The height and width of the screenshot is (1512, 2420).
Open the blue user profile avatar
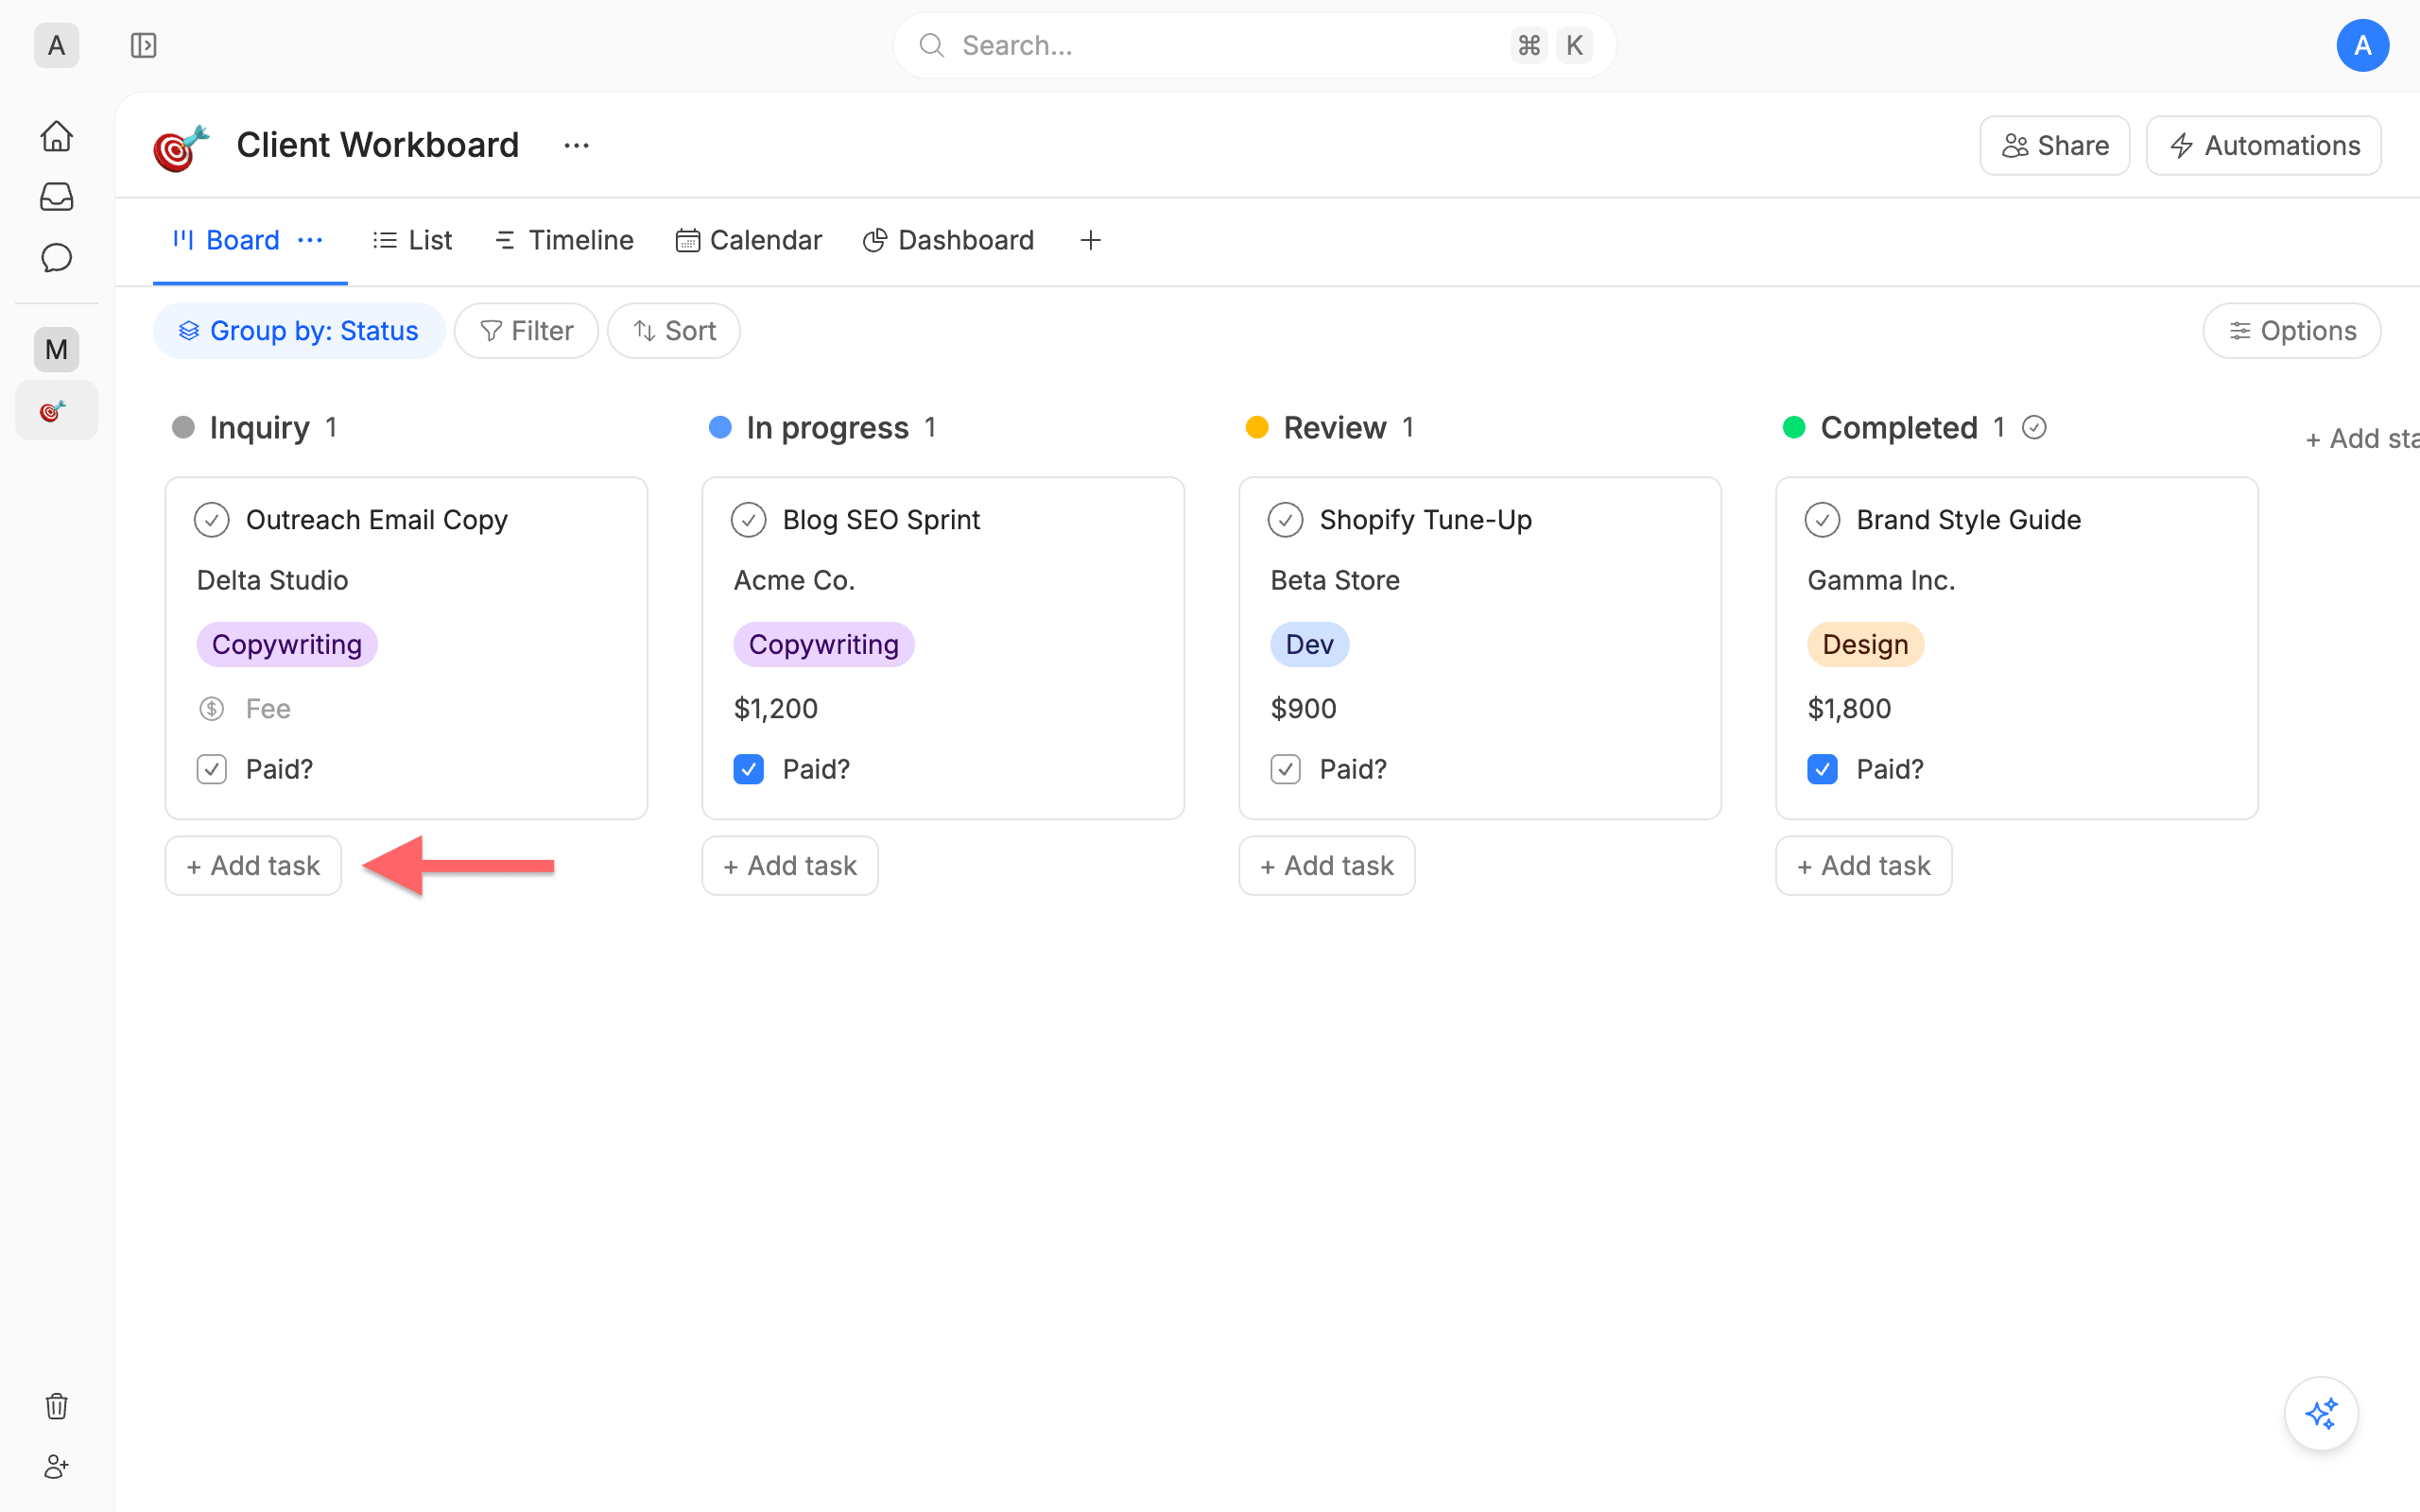[x=2362, y=45]
